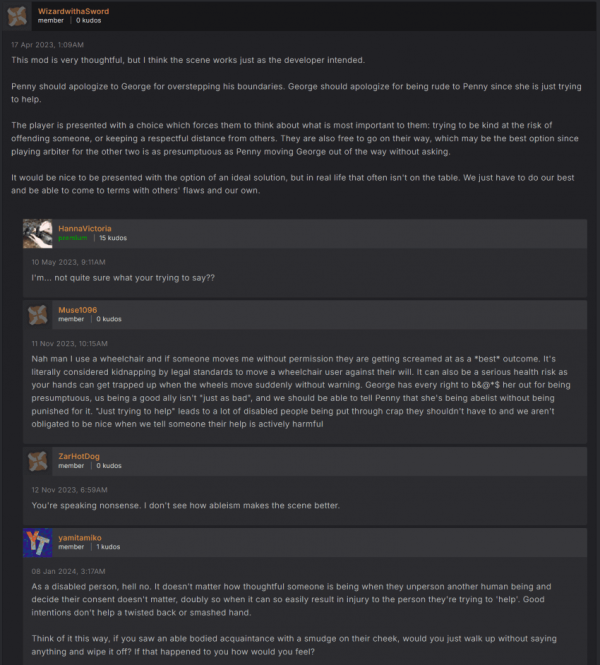Visit HannaVictoria's profile via username
The image size is (600, 665).
tap(85, 229)
